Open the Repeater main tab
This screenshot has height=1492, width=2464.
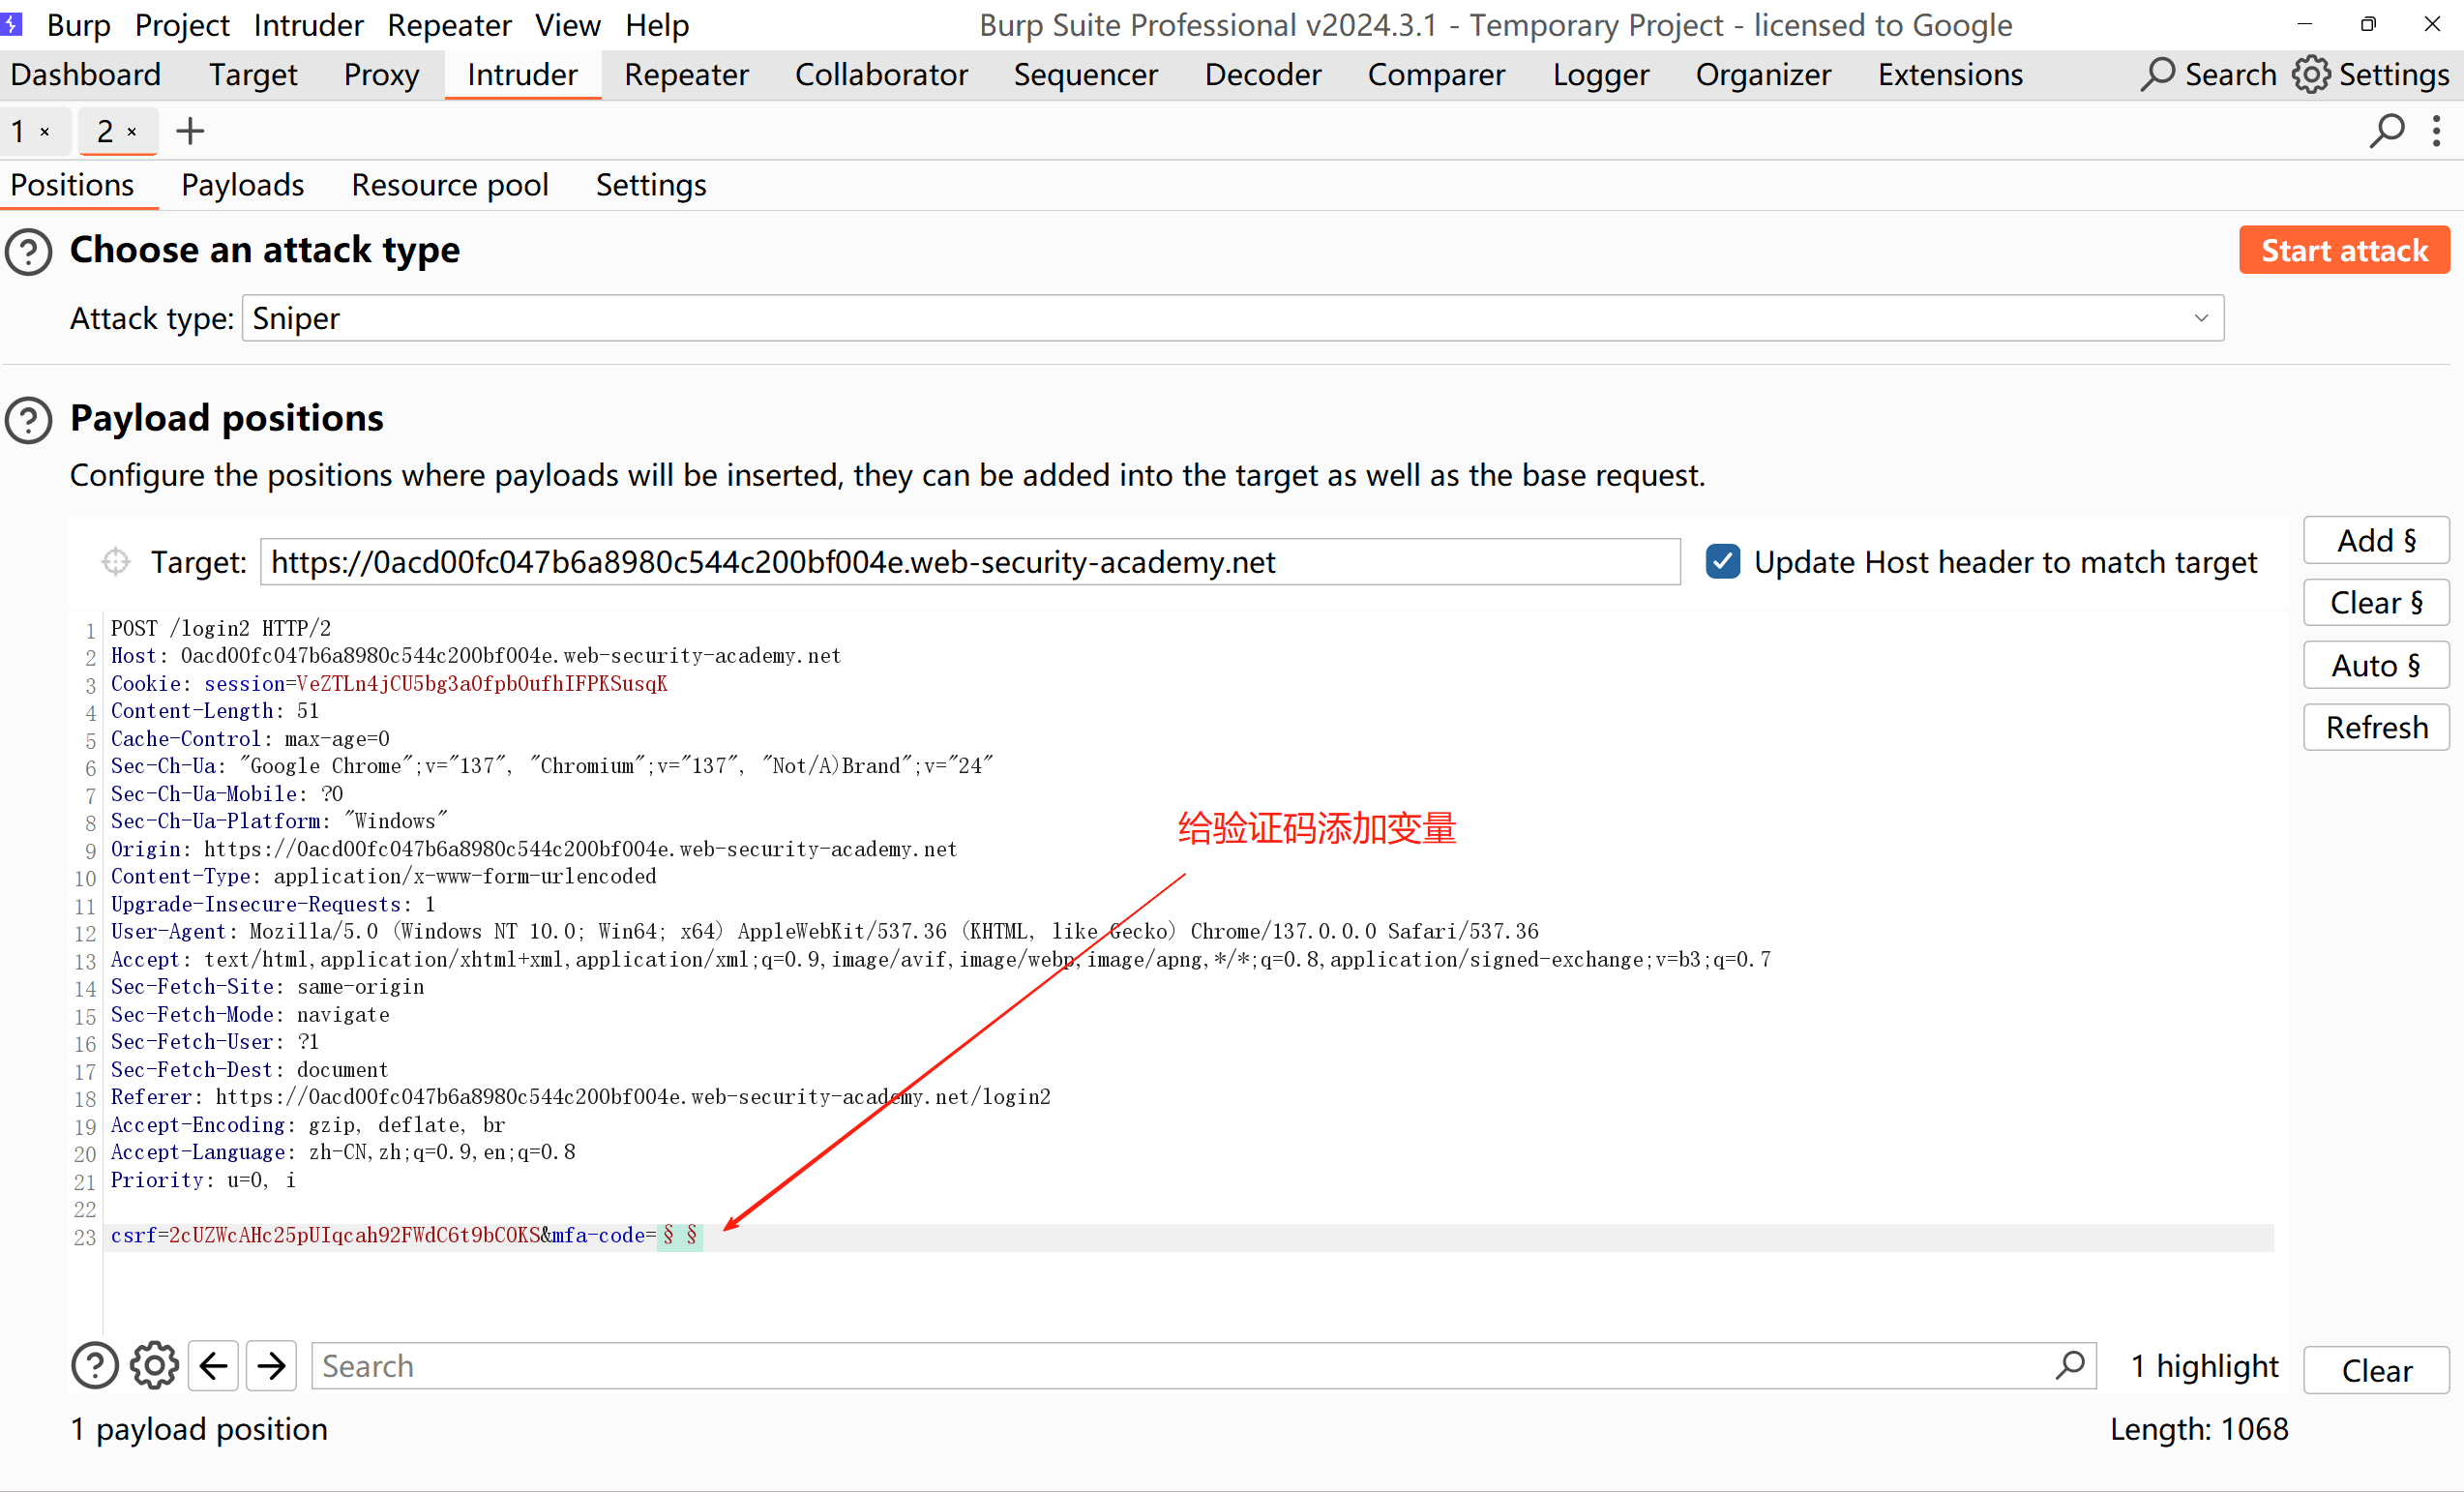tap(686, 75)
